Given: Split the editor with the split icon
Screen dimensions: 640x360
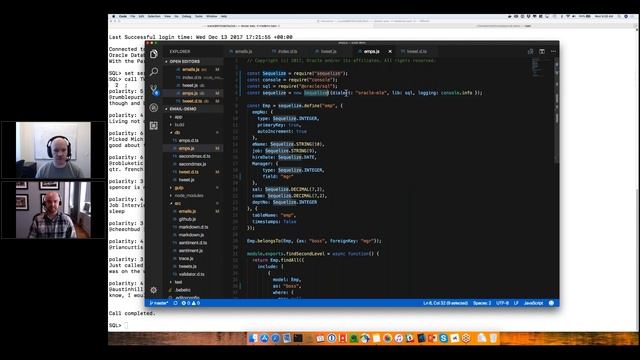Looking at the screenshot, I should (542, 51).
